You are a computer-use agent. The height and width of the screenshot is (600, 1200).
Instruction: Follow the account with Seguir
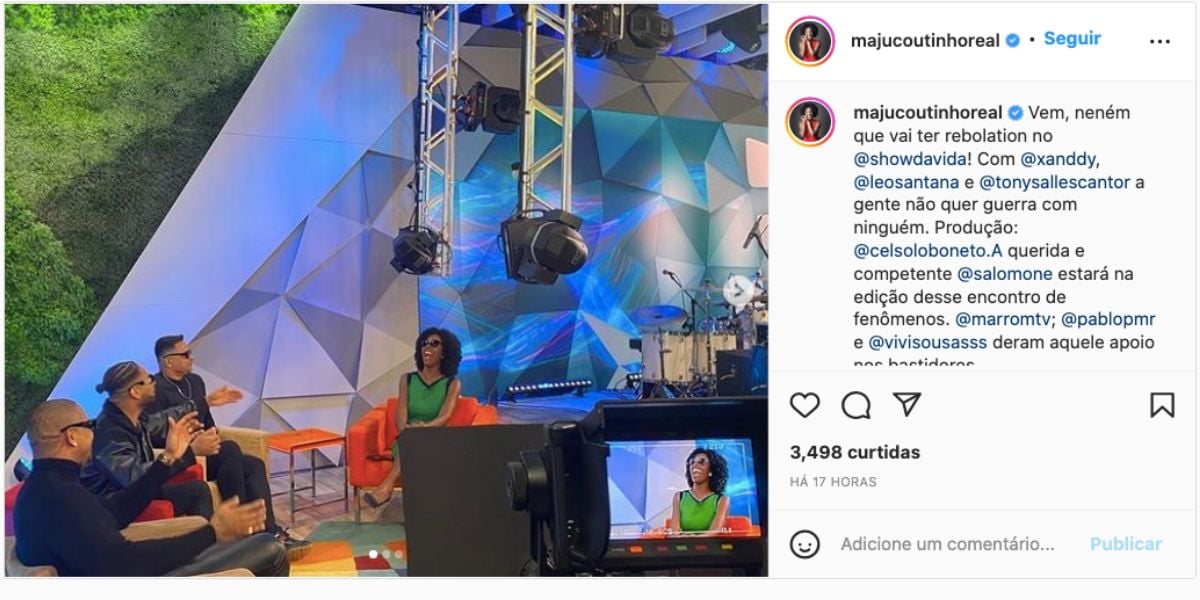1072,39
